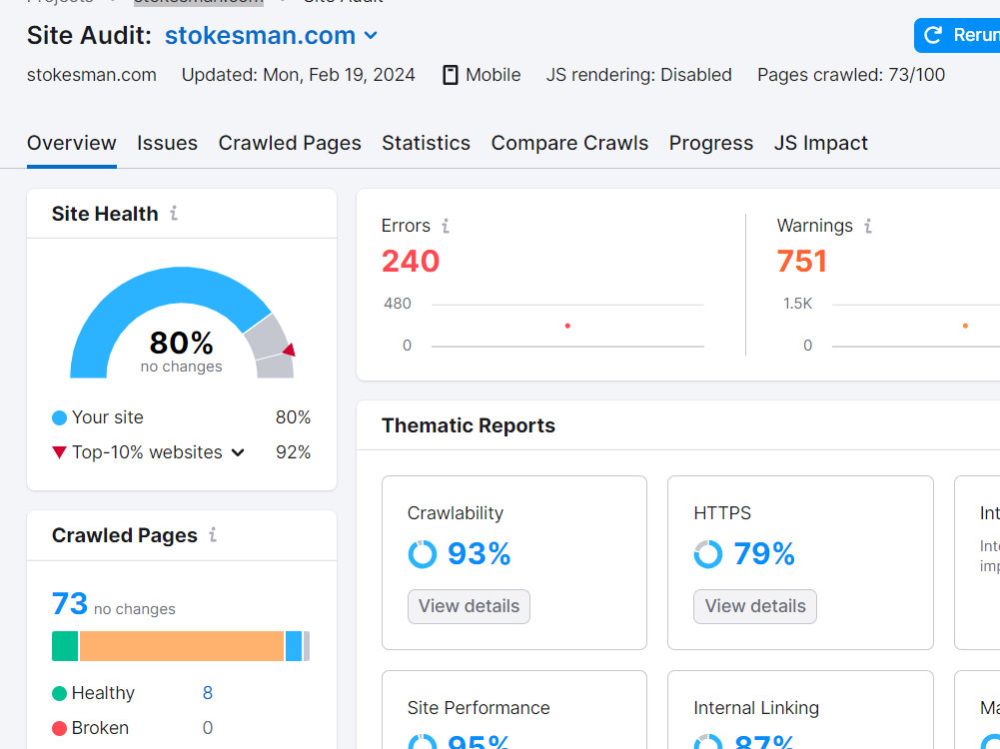Click the Mobile device icon
1000x749 pixels.
[450, 75]
